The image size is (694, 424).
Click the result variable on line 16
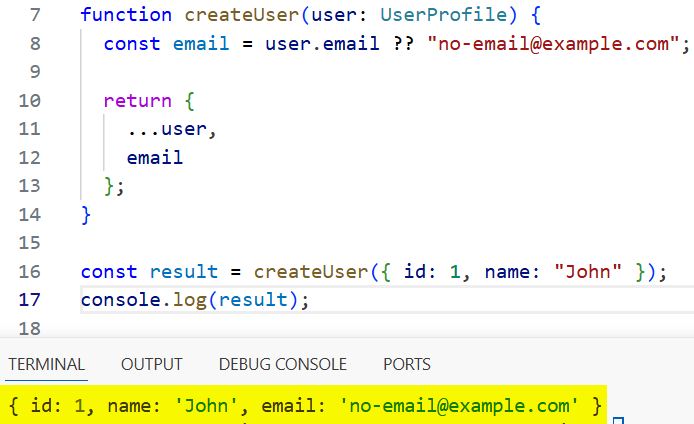click(x=184, y=272)
